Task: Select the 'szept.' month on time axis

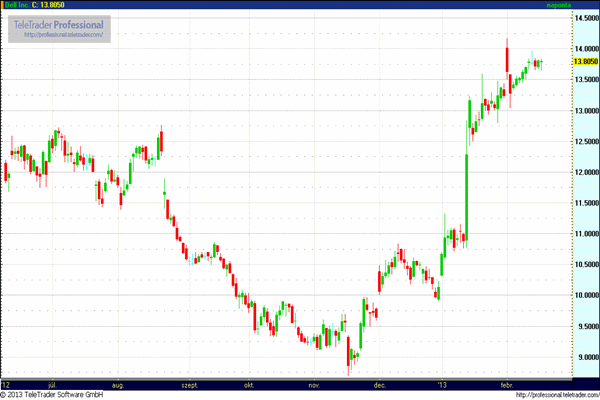Action: point(188,384)
